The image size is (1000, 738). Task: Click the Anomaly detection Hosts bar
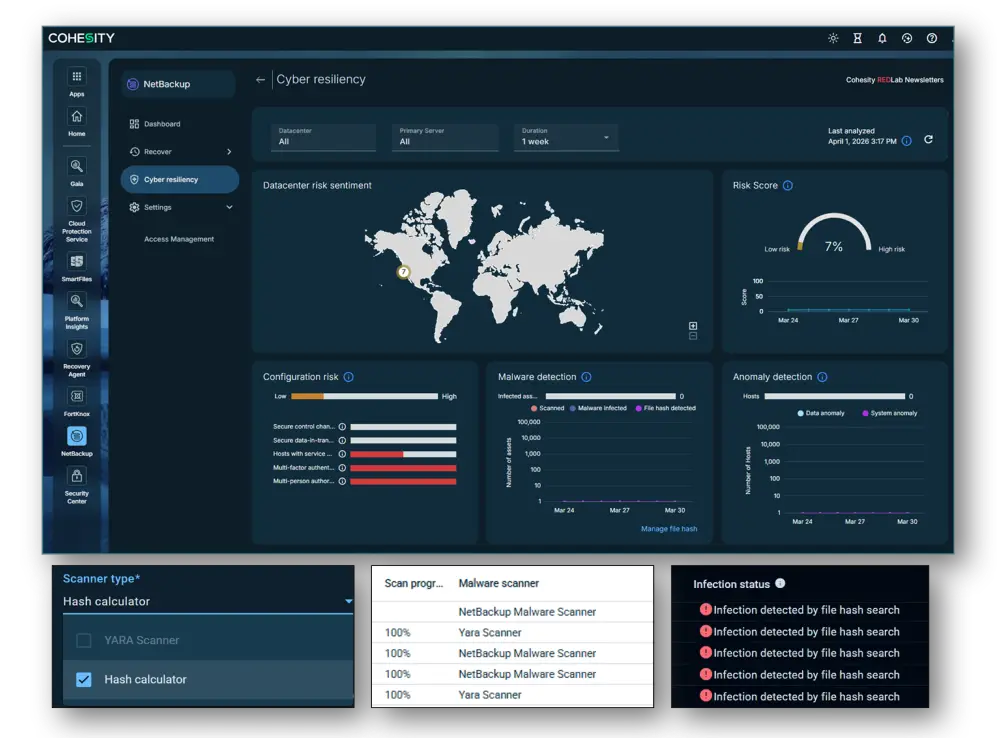click(x=834, y=397)
